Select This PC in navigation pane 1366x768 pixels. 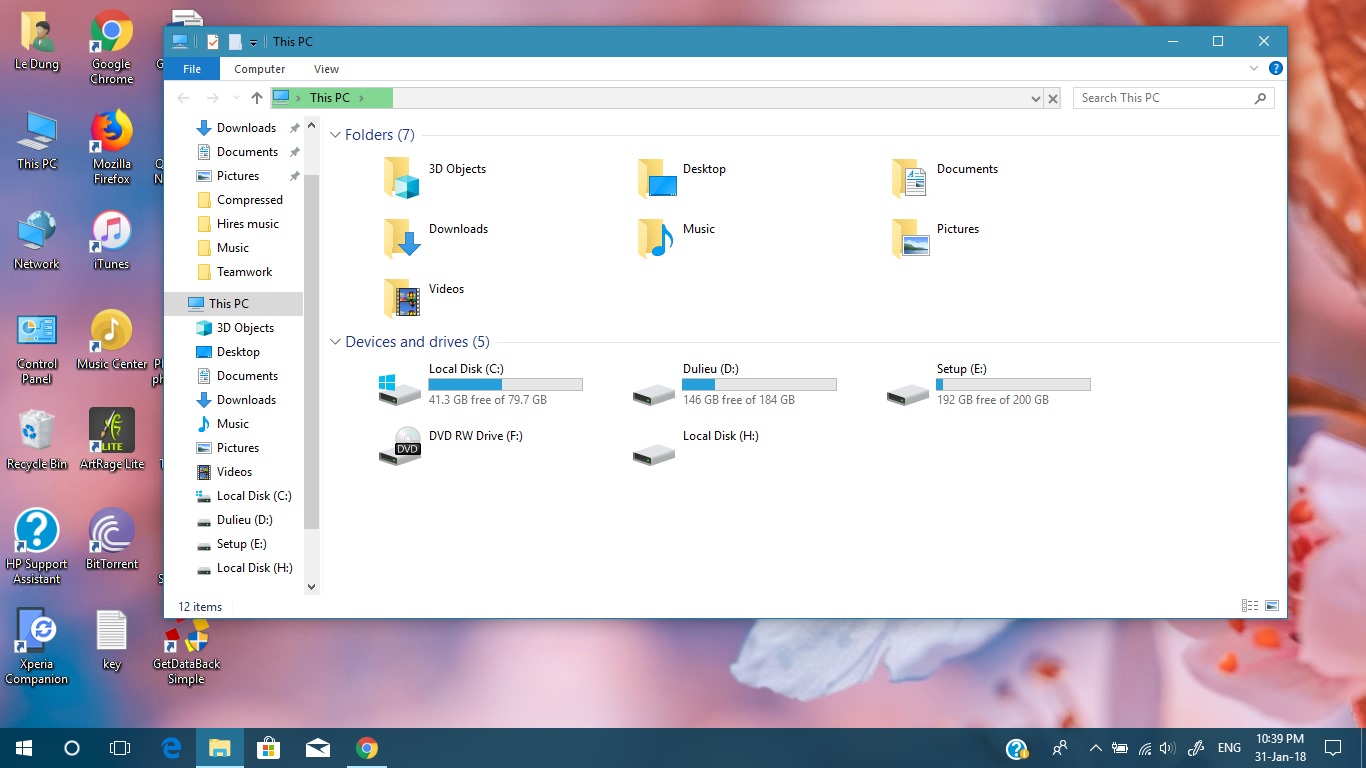(x=233, y=304)
